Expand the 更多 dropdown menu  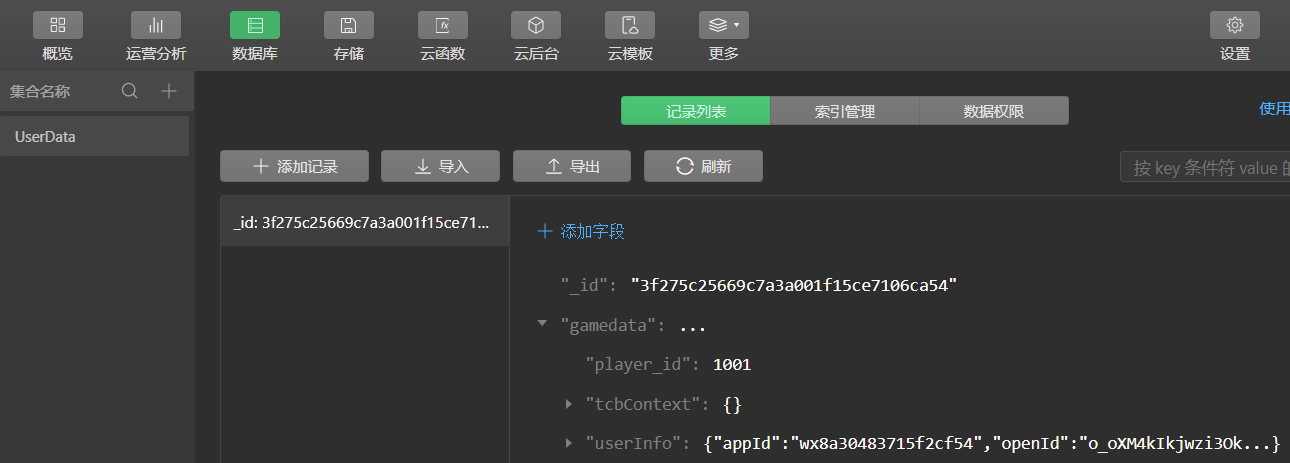724,25
